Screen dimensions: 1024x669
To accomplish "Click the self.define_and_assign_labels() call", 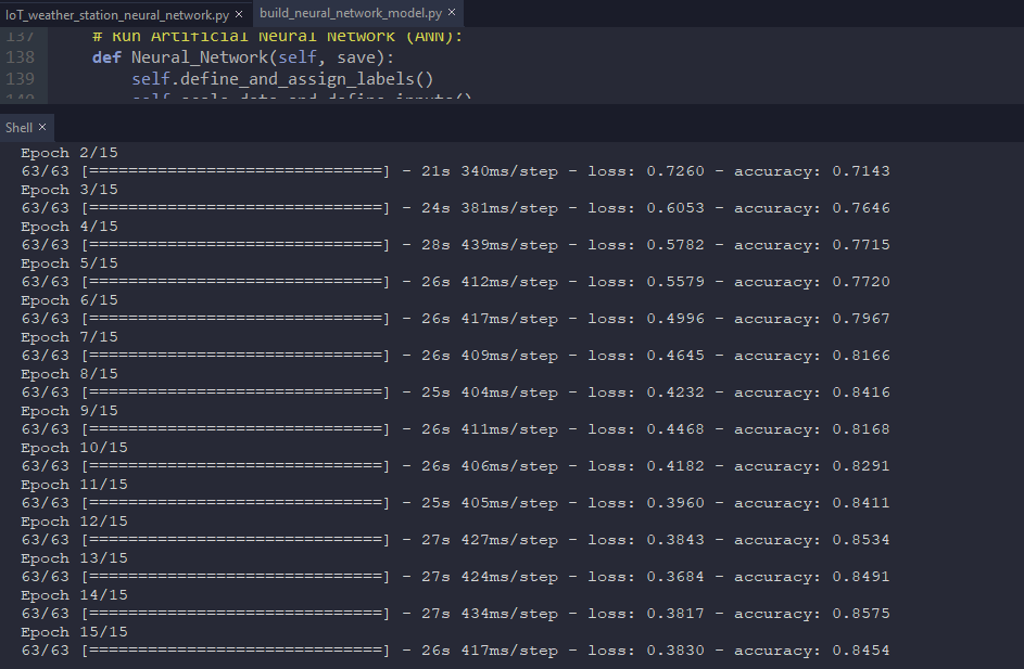I will tap(282, 78).
